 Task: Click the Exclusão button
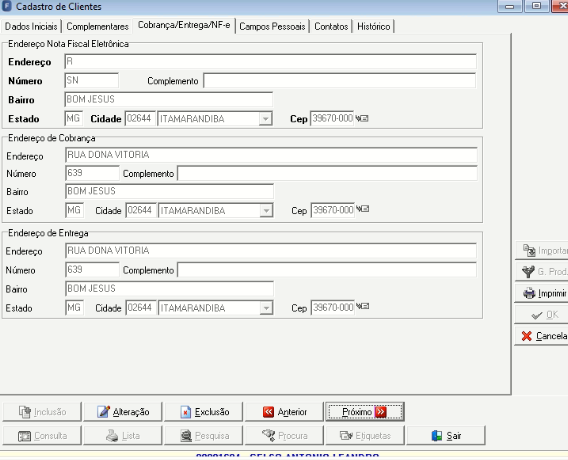pyautogui.click(x=204, y=412)
